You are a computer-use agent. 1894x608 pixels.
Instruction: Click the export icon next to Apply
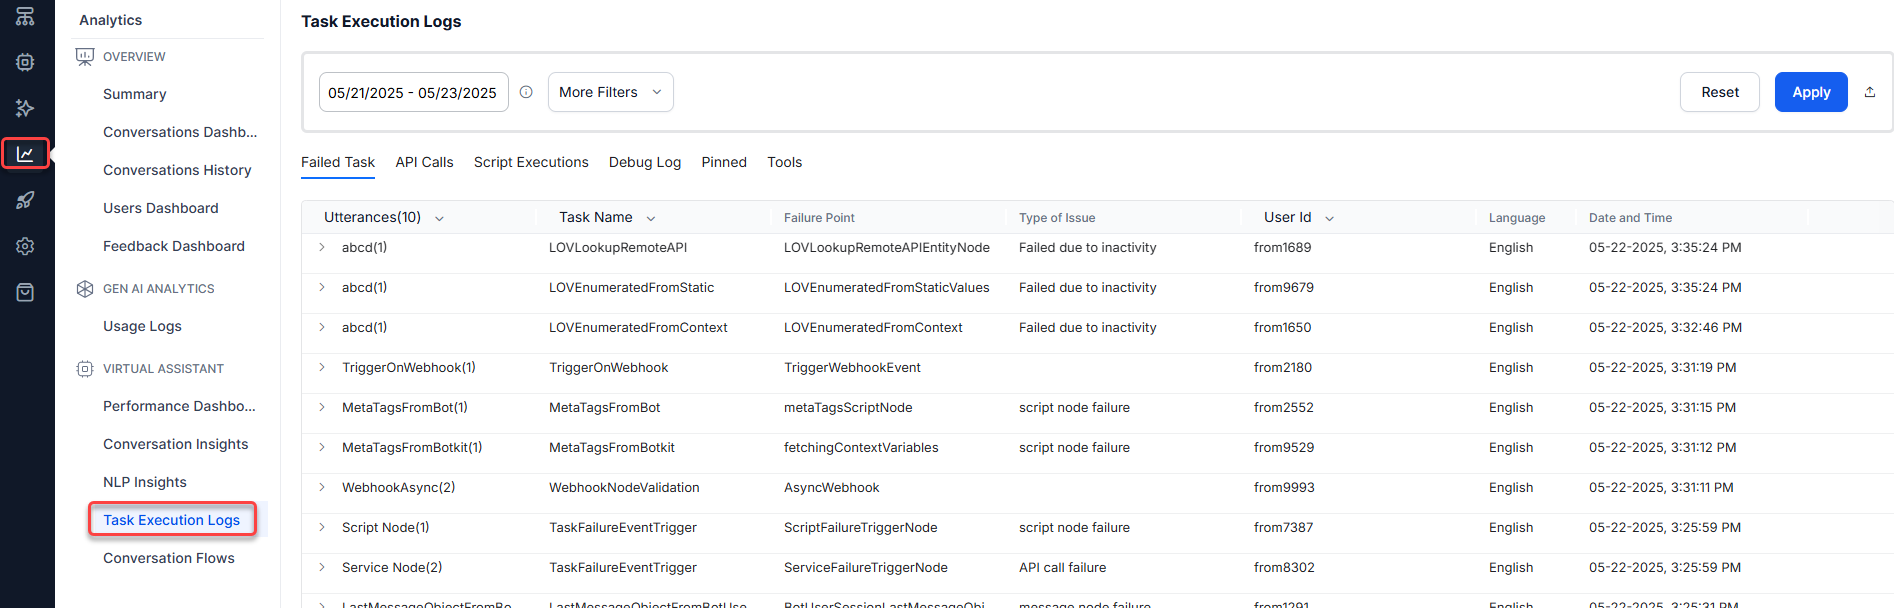coord(1870,92)
